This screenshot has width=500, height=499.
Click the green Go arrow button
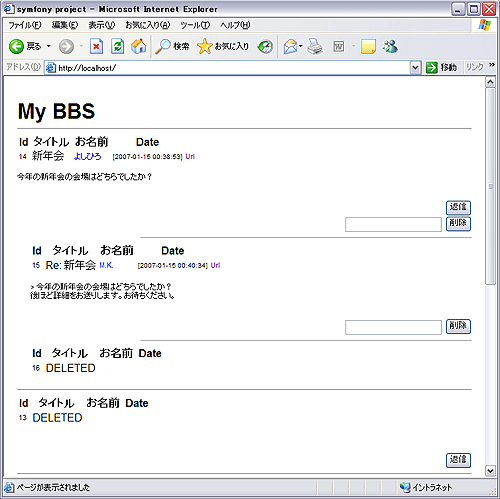coord(432,68)
